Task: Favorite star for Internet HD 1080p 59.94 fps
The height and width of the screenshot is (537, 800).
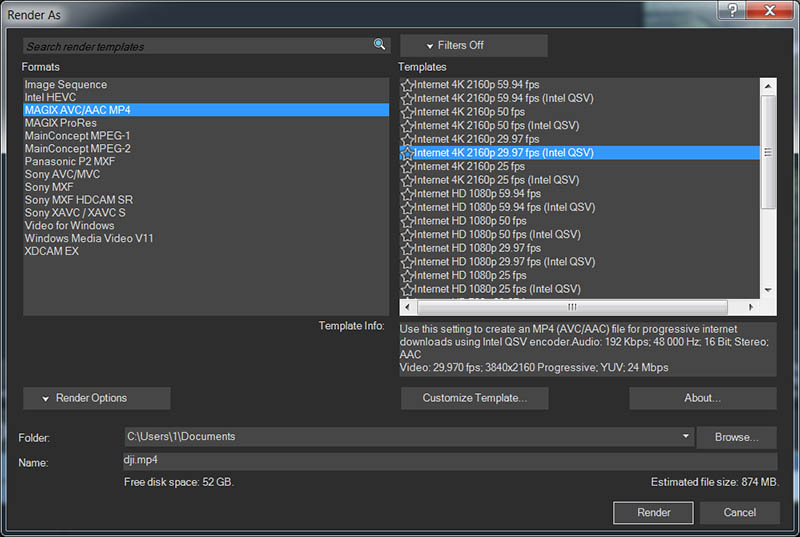Action: [407, 194]
